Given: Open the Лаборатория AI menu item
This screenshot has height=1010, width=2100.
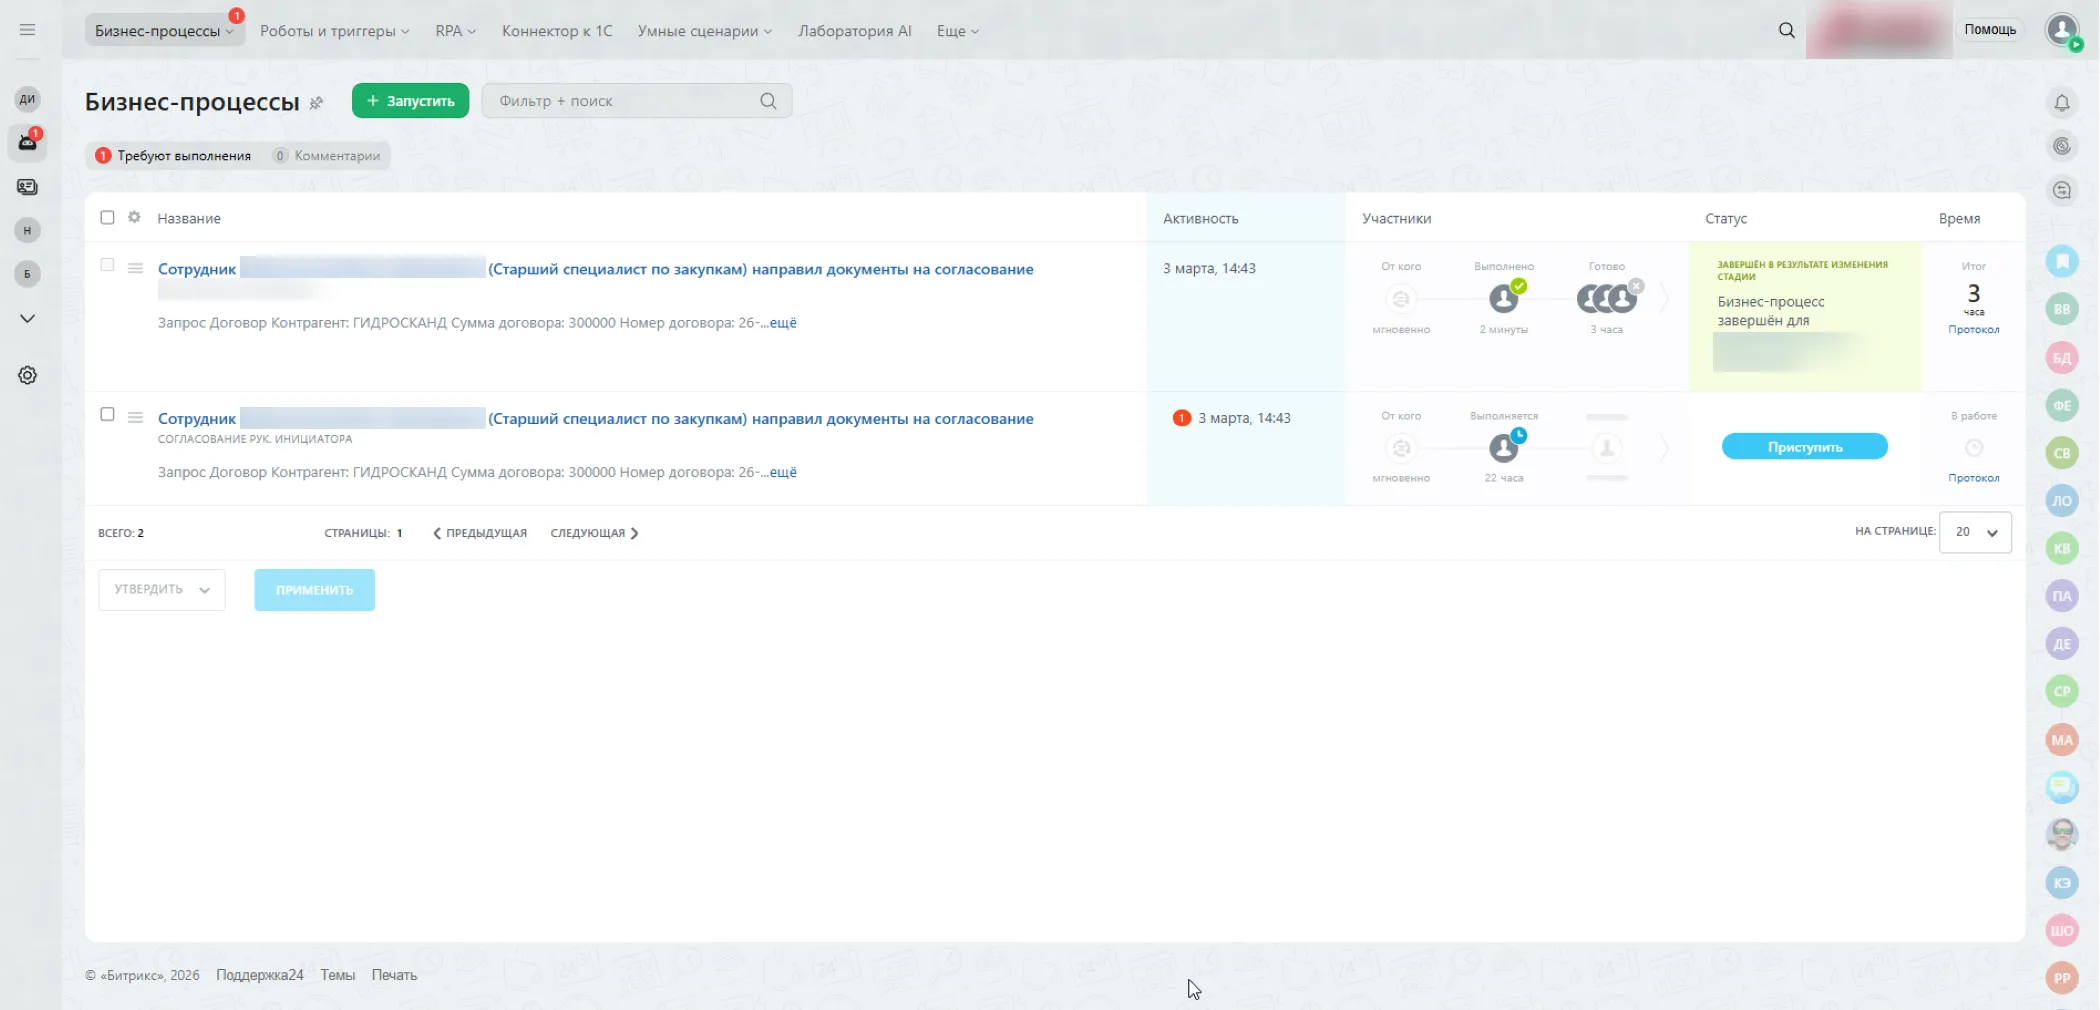Looking at the screenshot, I should point(854,31).
